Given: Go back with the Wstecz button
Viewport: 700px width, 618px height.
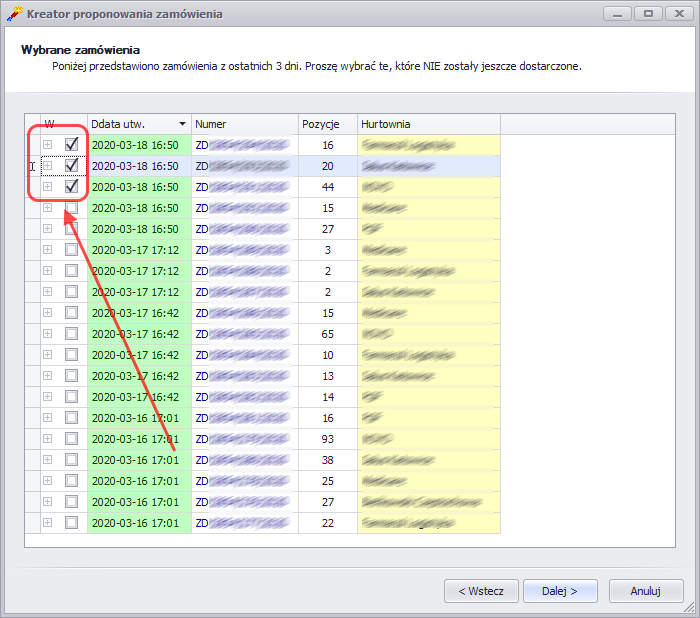Looking at the screenshot, I should [481, 590].
